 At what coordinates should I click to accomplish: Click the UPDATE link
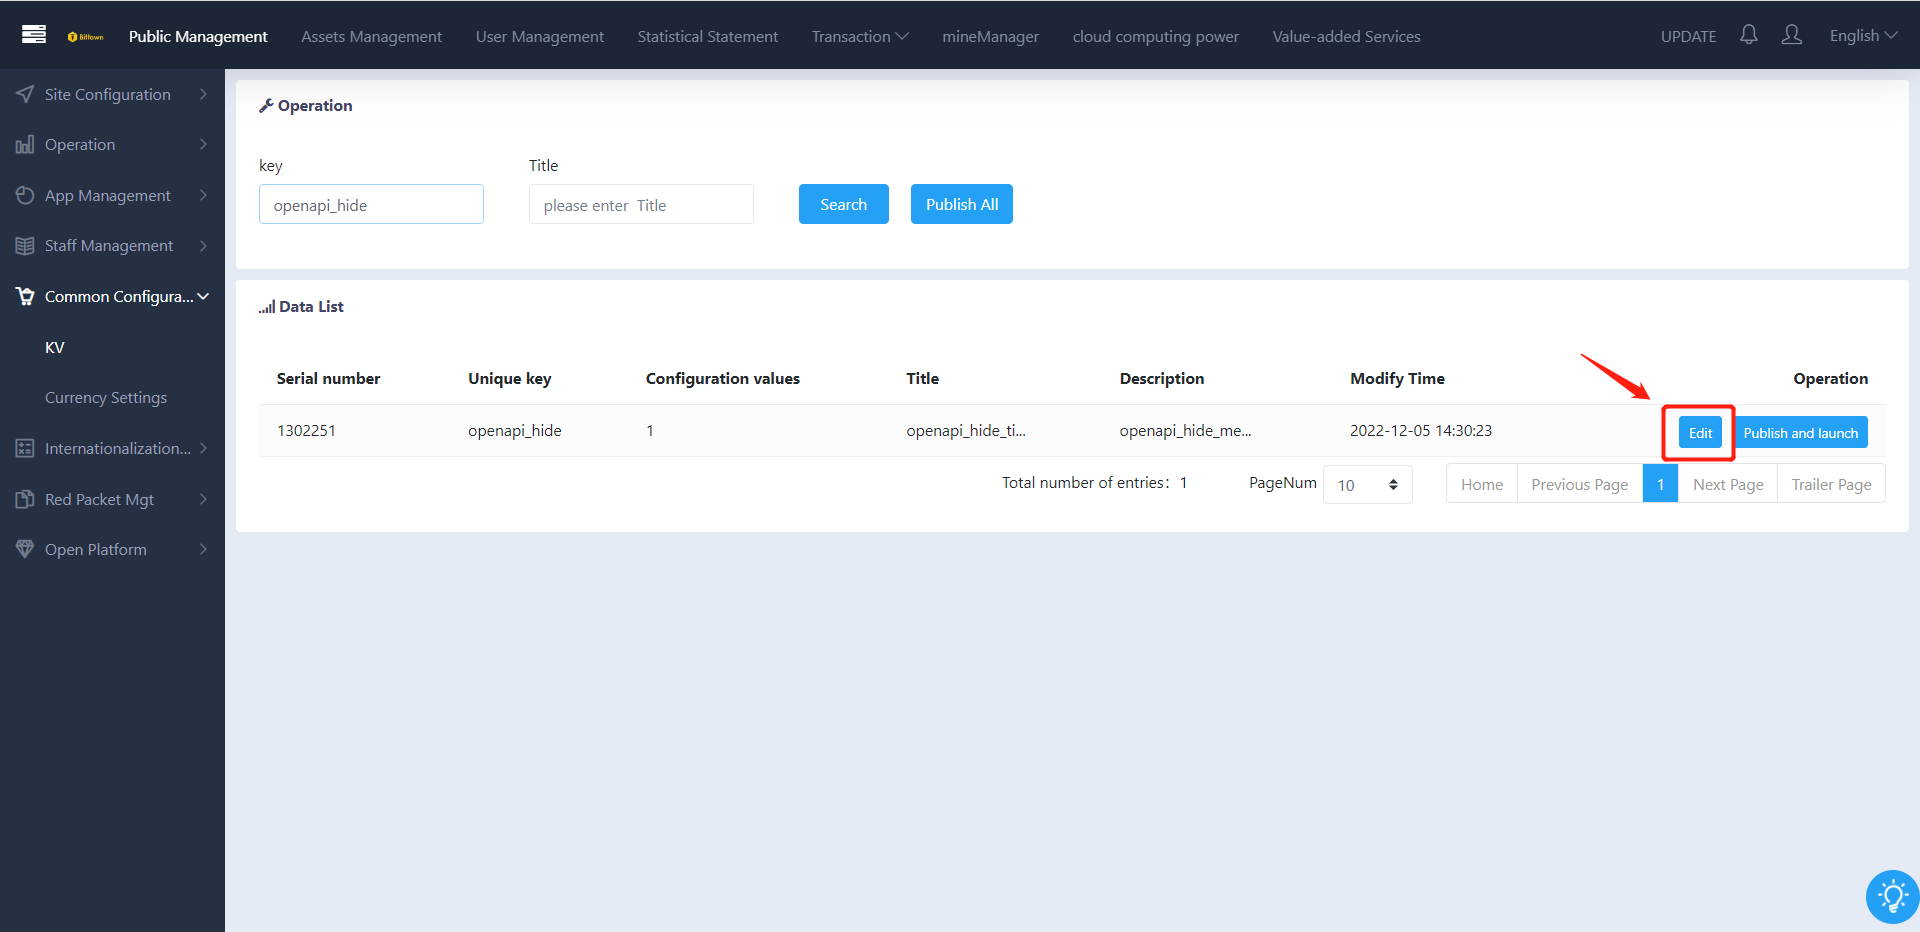(x=1688, y=36)
